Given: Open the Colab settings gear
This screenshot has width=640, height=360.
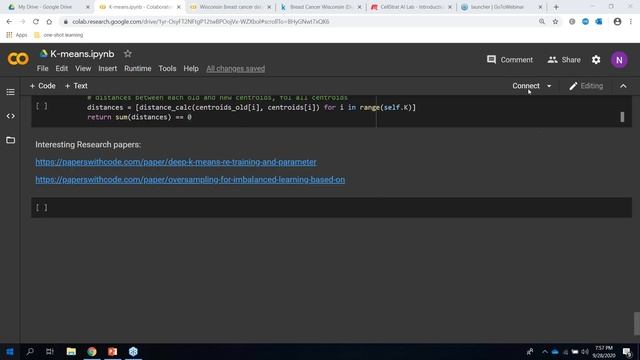Looking at the screenshot, I should (596, 60).
